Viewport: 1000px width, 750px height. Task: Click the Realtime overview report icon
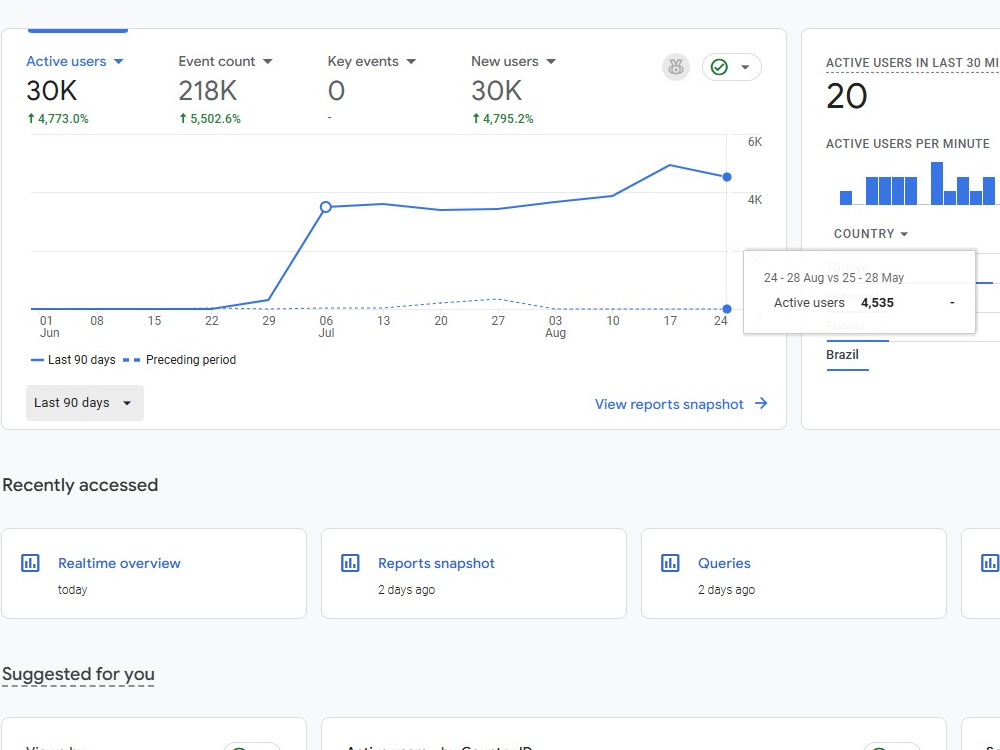click(x=30, y=563)
